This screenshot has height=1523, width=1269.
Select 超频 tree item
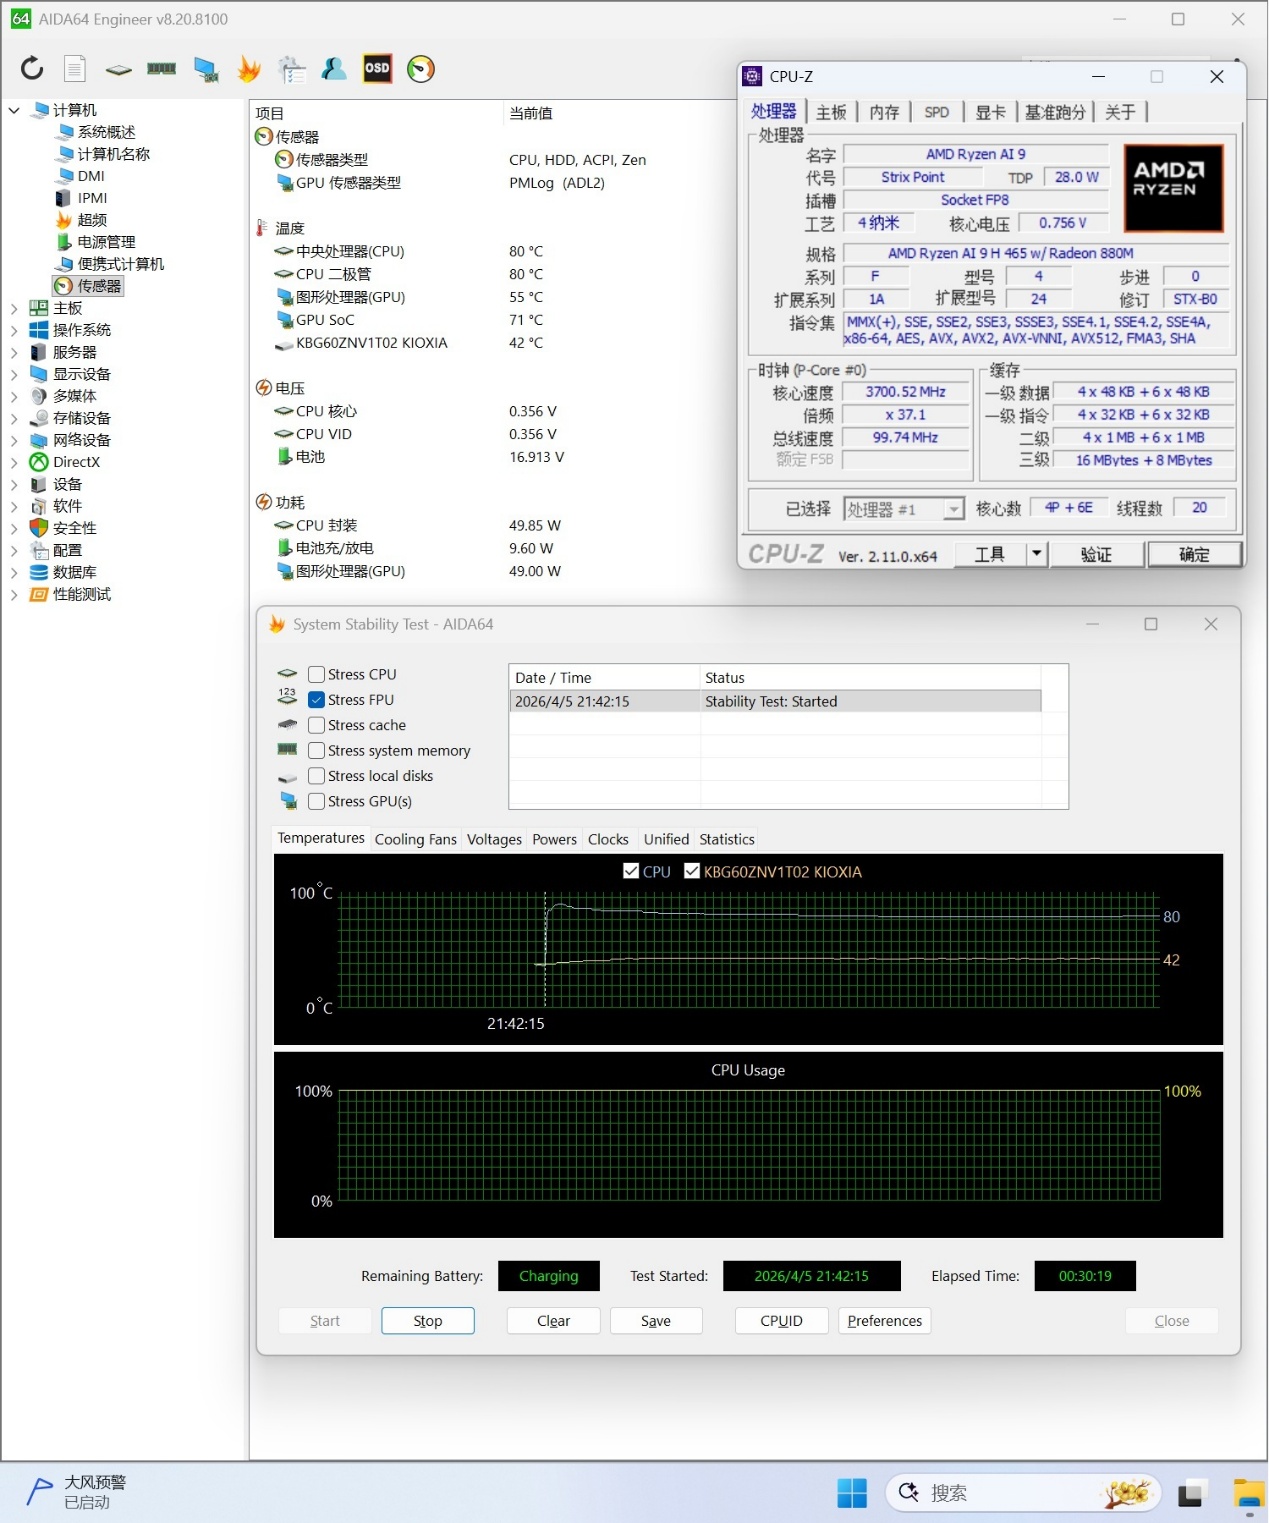pyautogui.click(x=92, y=220)
